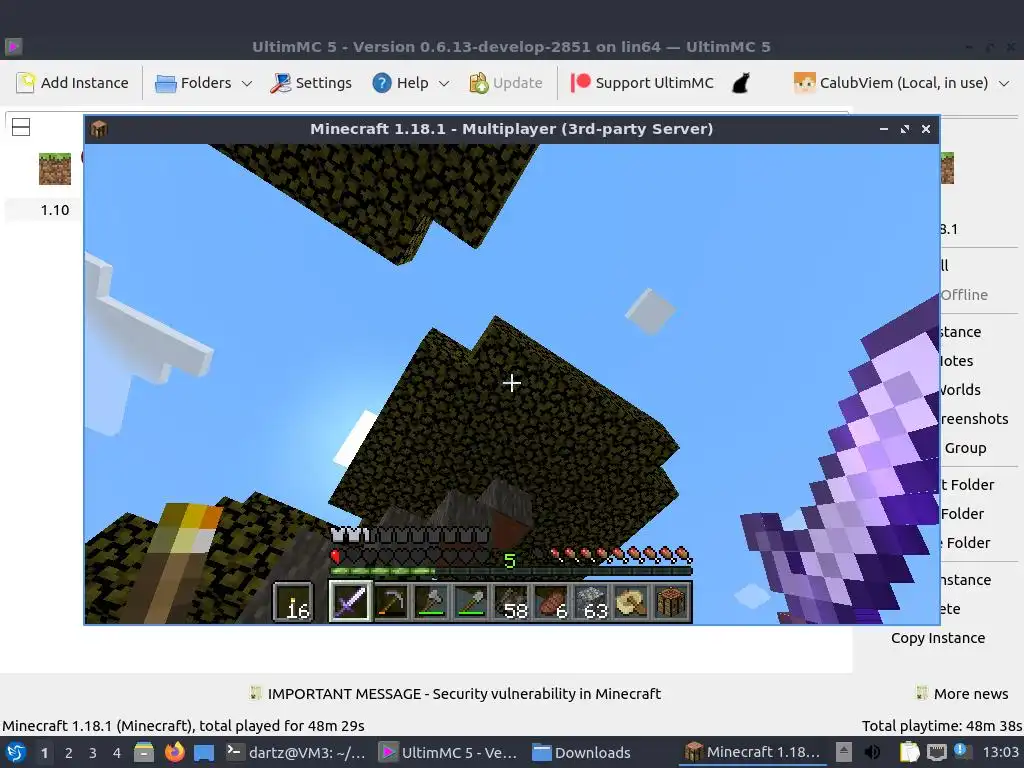This screenshot has width=1024, height=768.
Task: Select the 1.10 instance grass block icon
Action: [55, 169]
